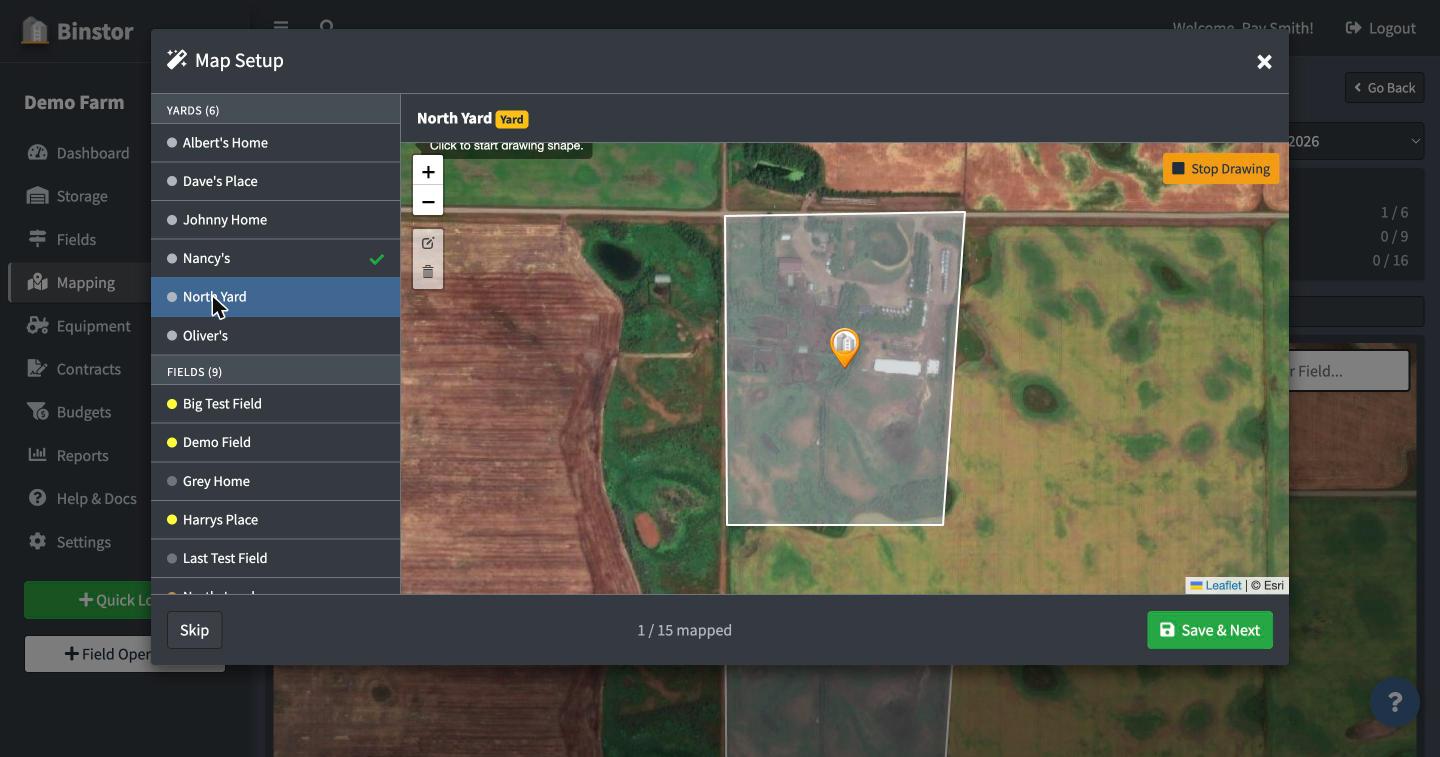The image size is (1440, 757).
Task: Click the Help question circle icon
Action: click(38, 498)
